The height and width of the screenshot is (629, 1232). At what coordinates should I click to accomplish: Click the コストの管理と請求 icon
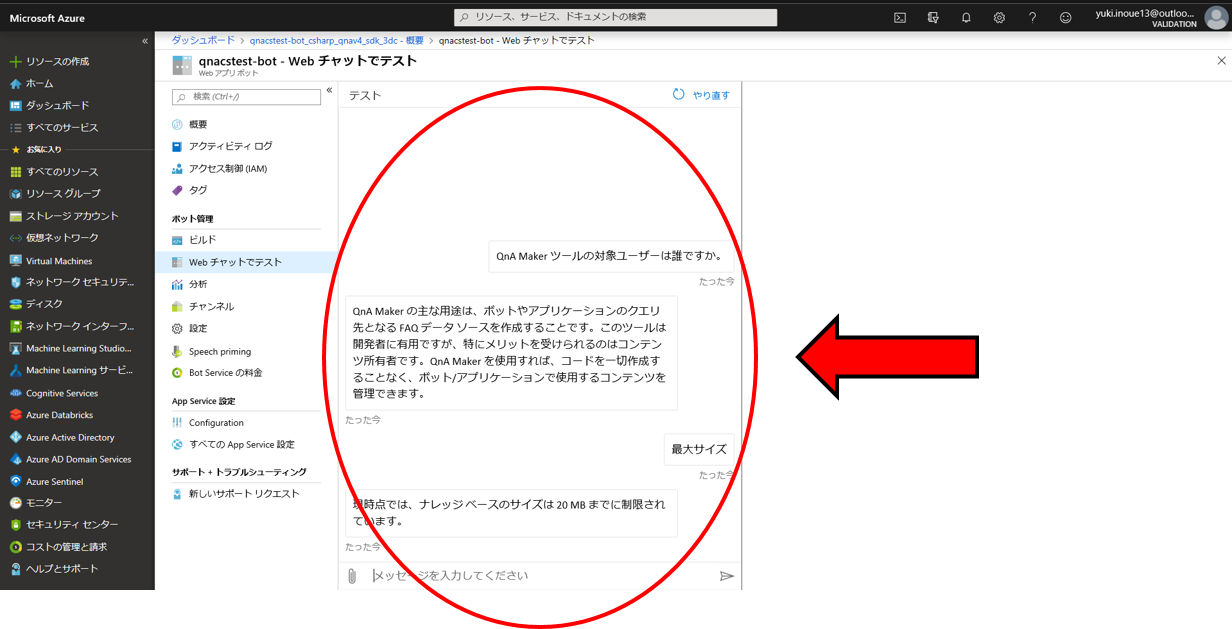point(15,547)
